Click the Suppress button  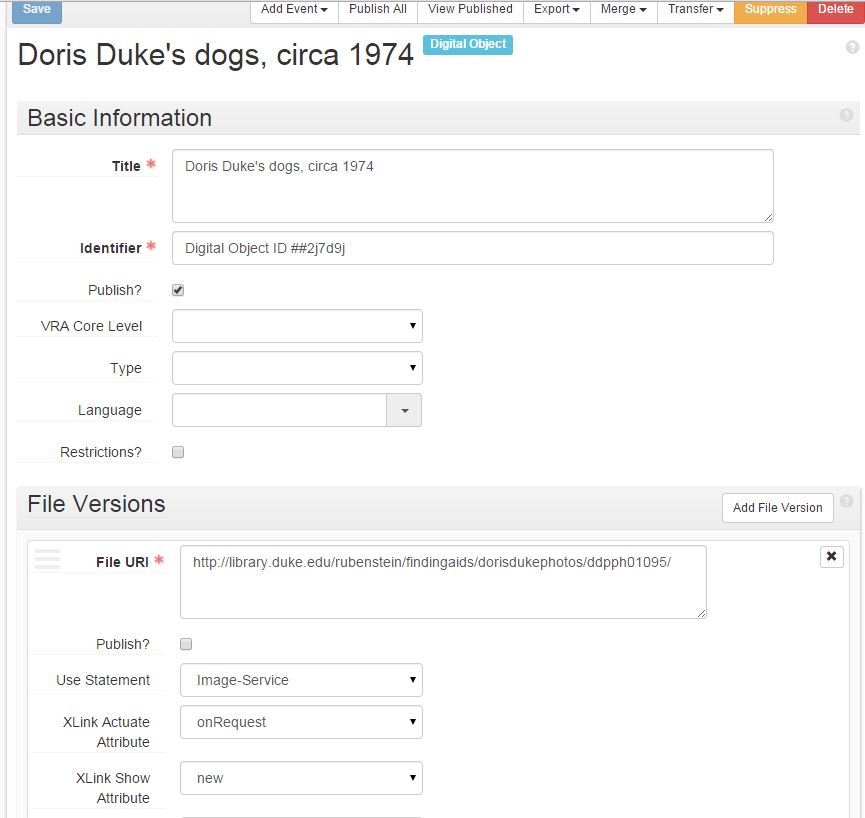coord(770,10)
